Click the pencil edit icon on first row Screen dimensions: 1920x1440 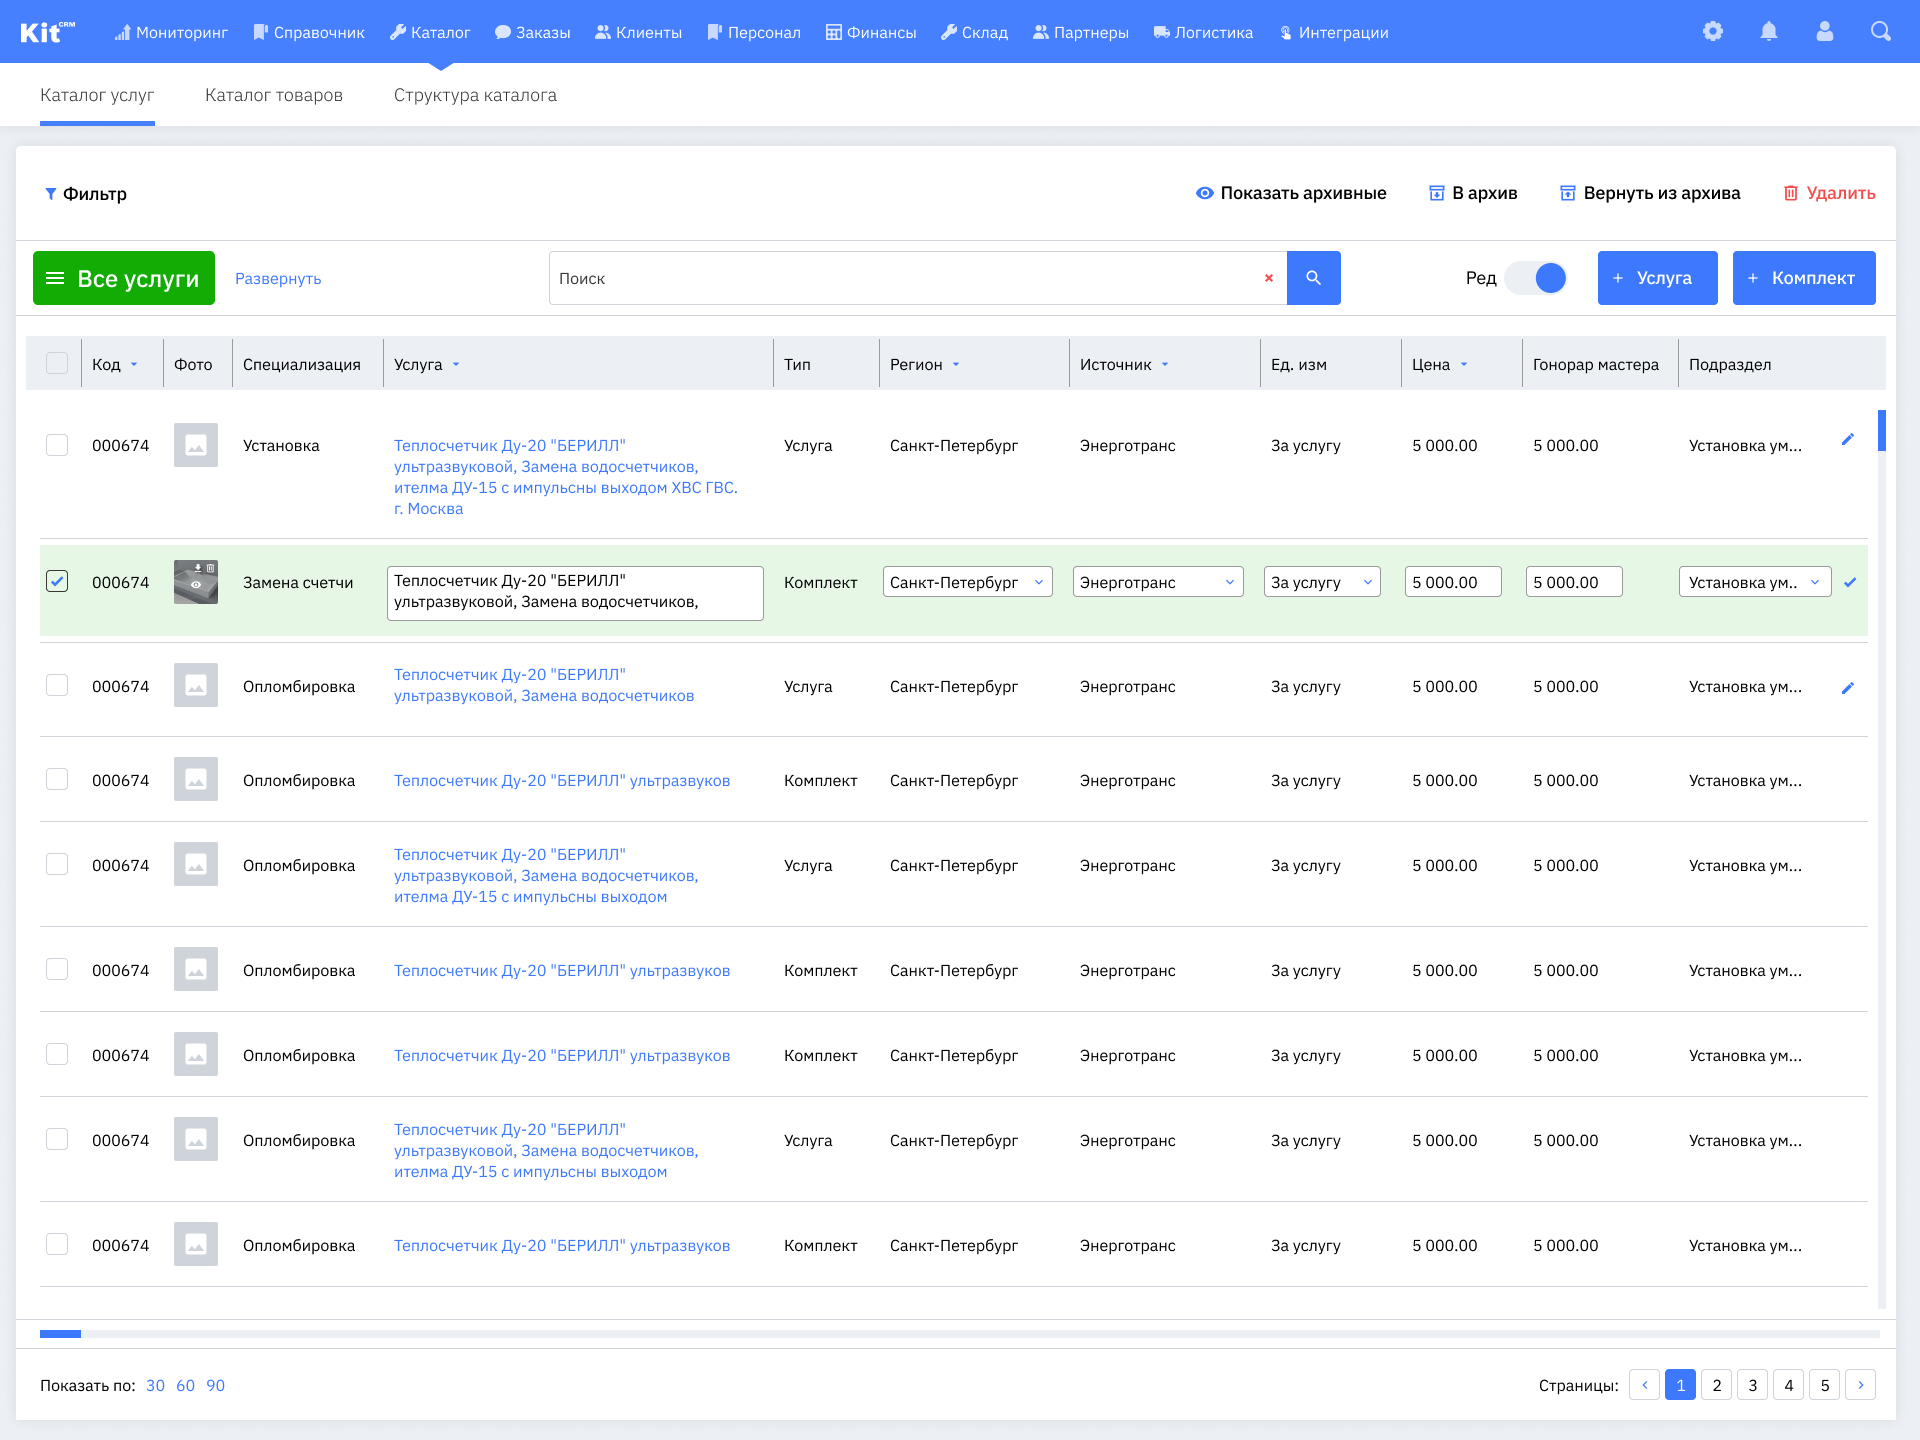pyautogui.click(x=1848, y=440)
